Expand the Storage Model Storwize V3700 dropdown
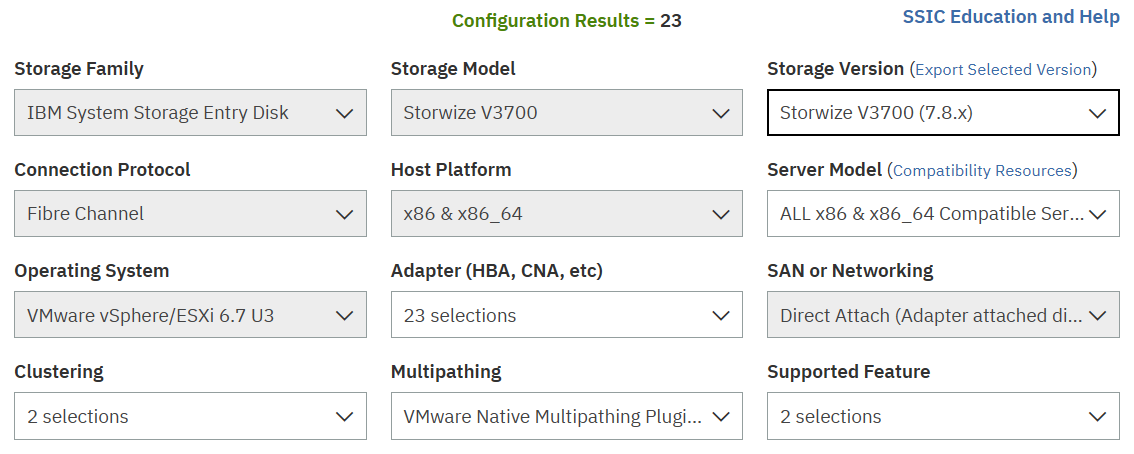1134x454 pixels. [566, 113]
